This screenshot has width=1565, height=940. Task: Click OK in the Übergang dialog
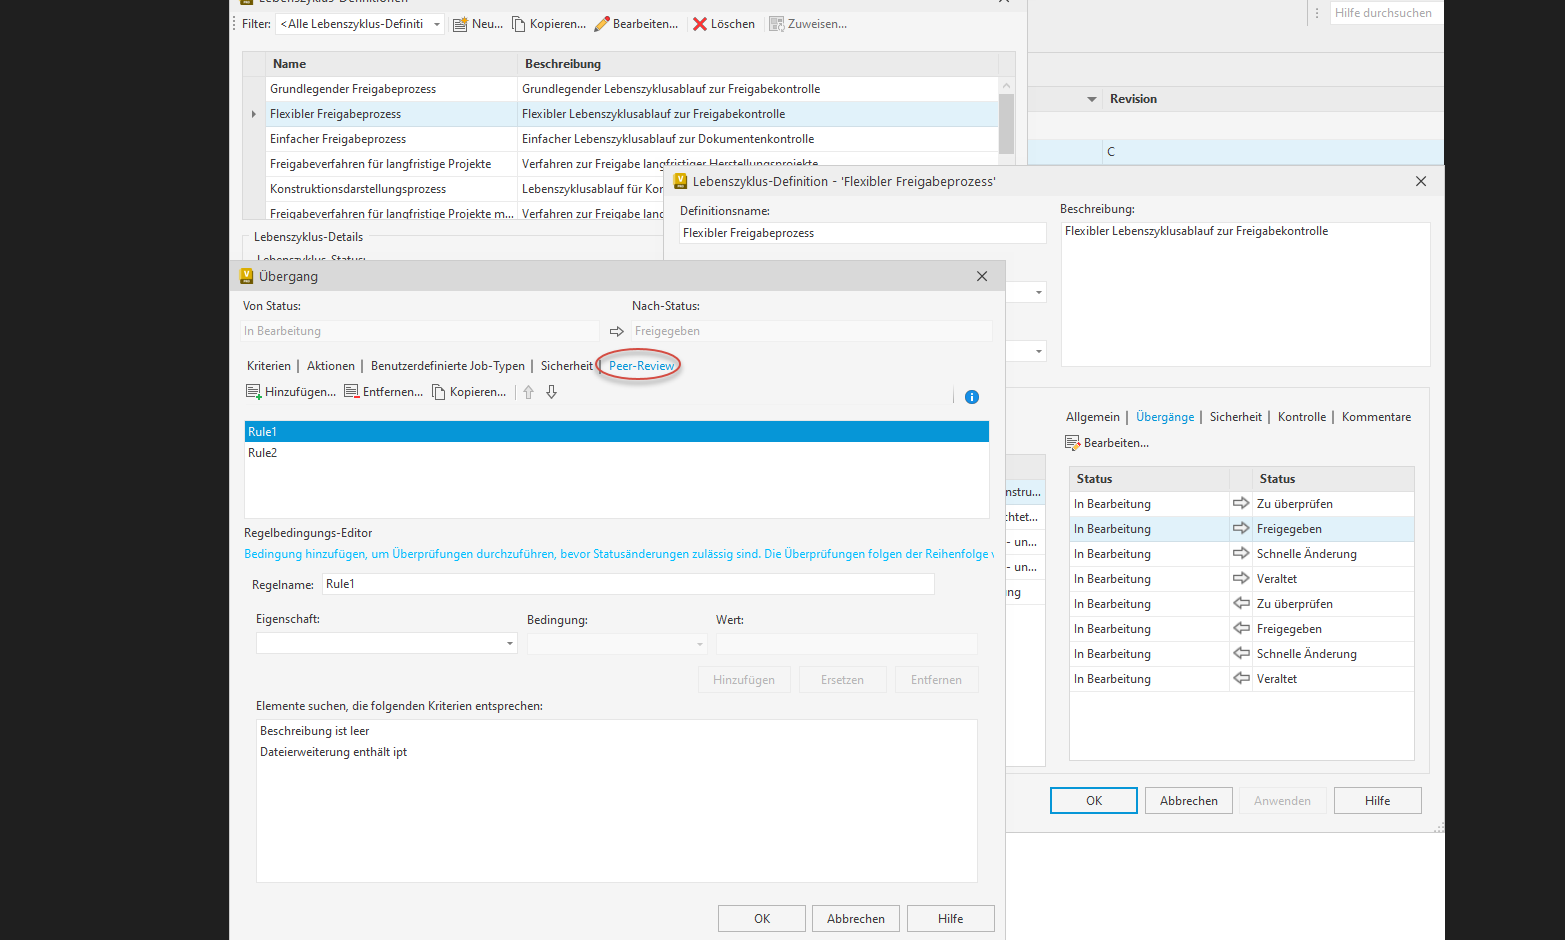point(762,919)
